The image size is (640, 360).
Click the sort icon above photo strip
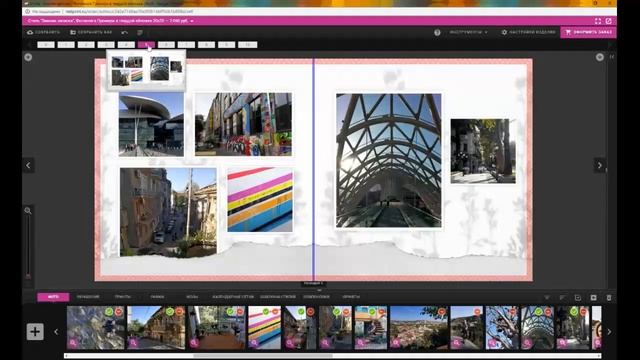562,298
